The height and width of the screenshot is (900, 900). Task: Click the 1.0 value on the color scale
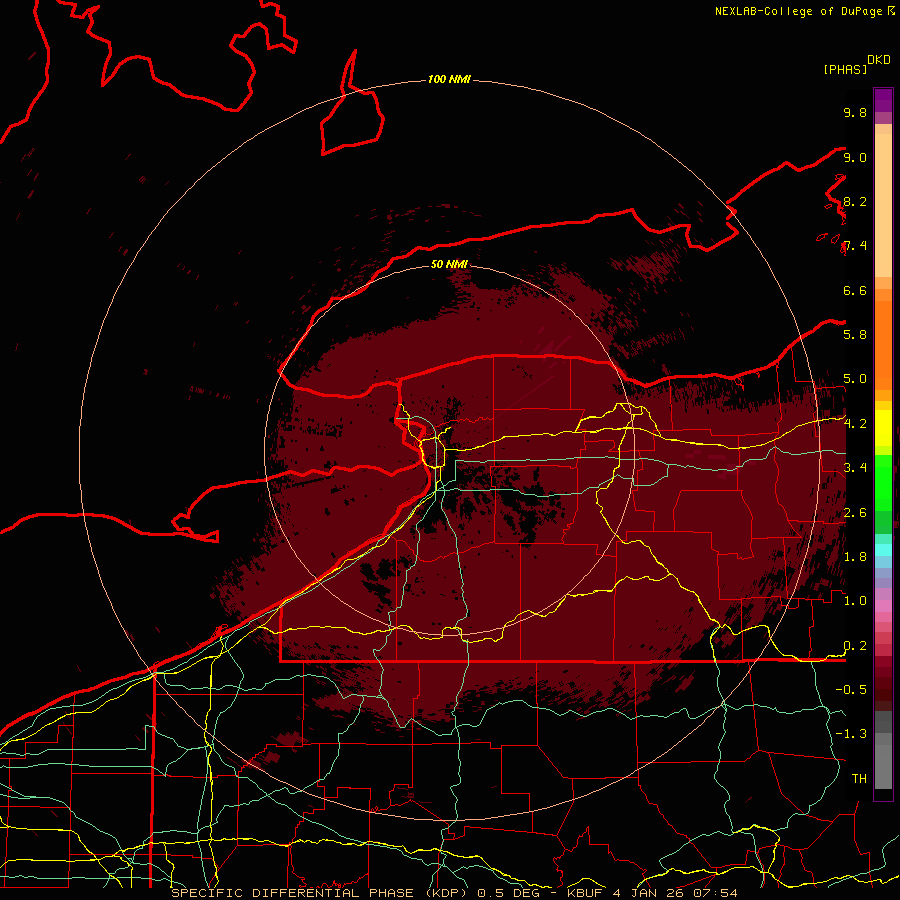click(855, 600)
